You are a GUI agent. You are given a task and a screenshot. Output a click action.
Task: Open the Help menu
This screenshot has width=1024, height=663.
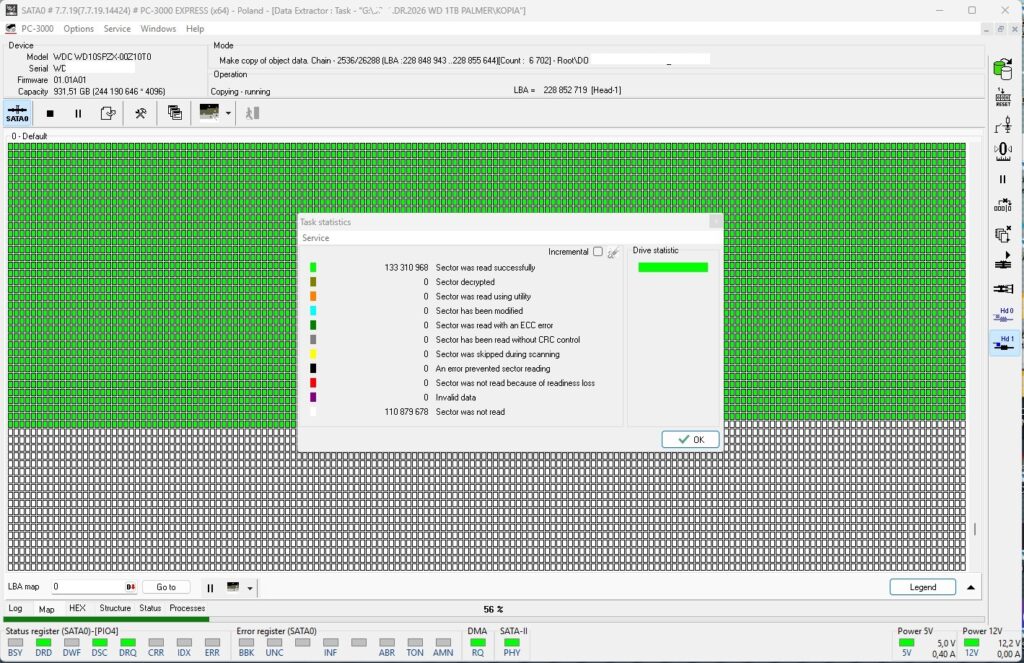point(195,29)
